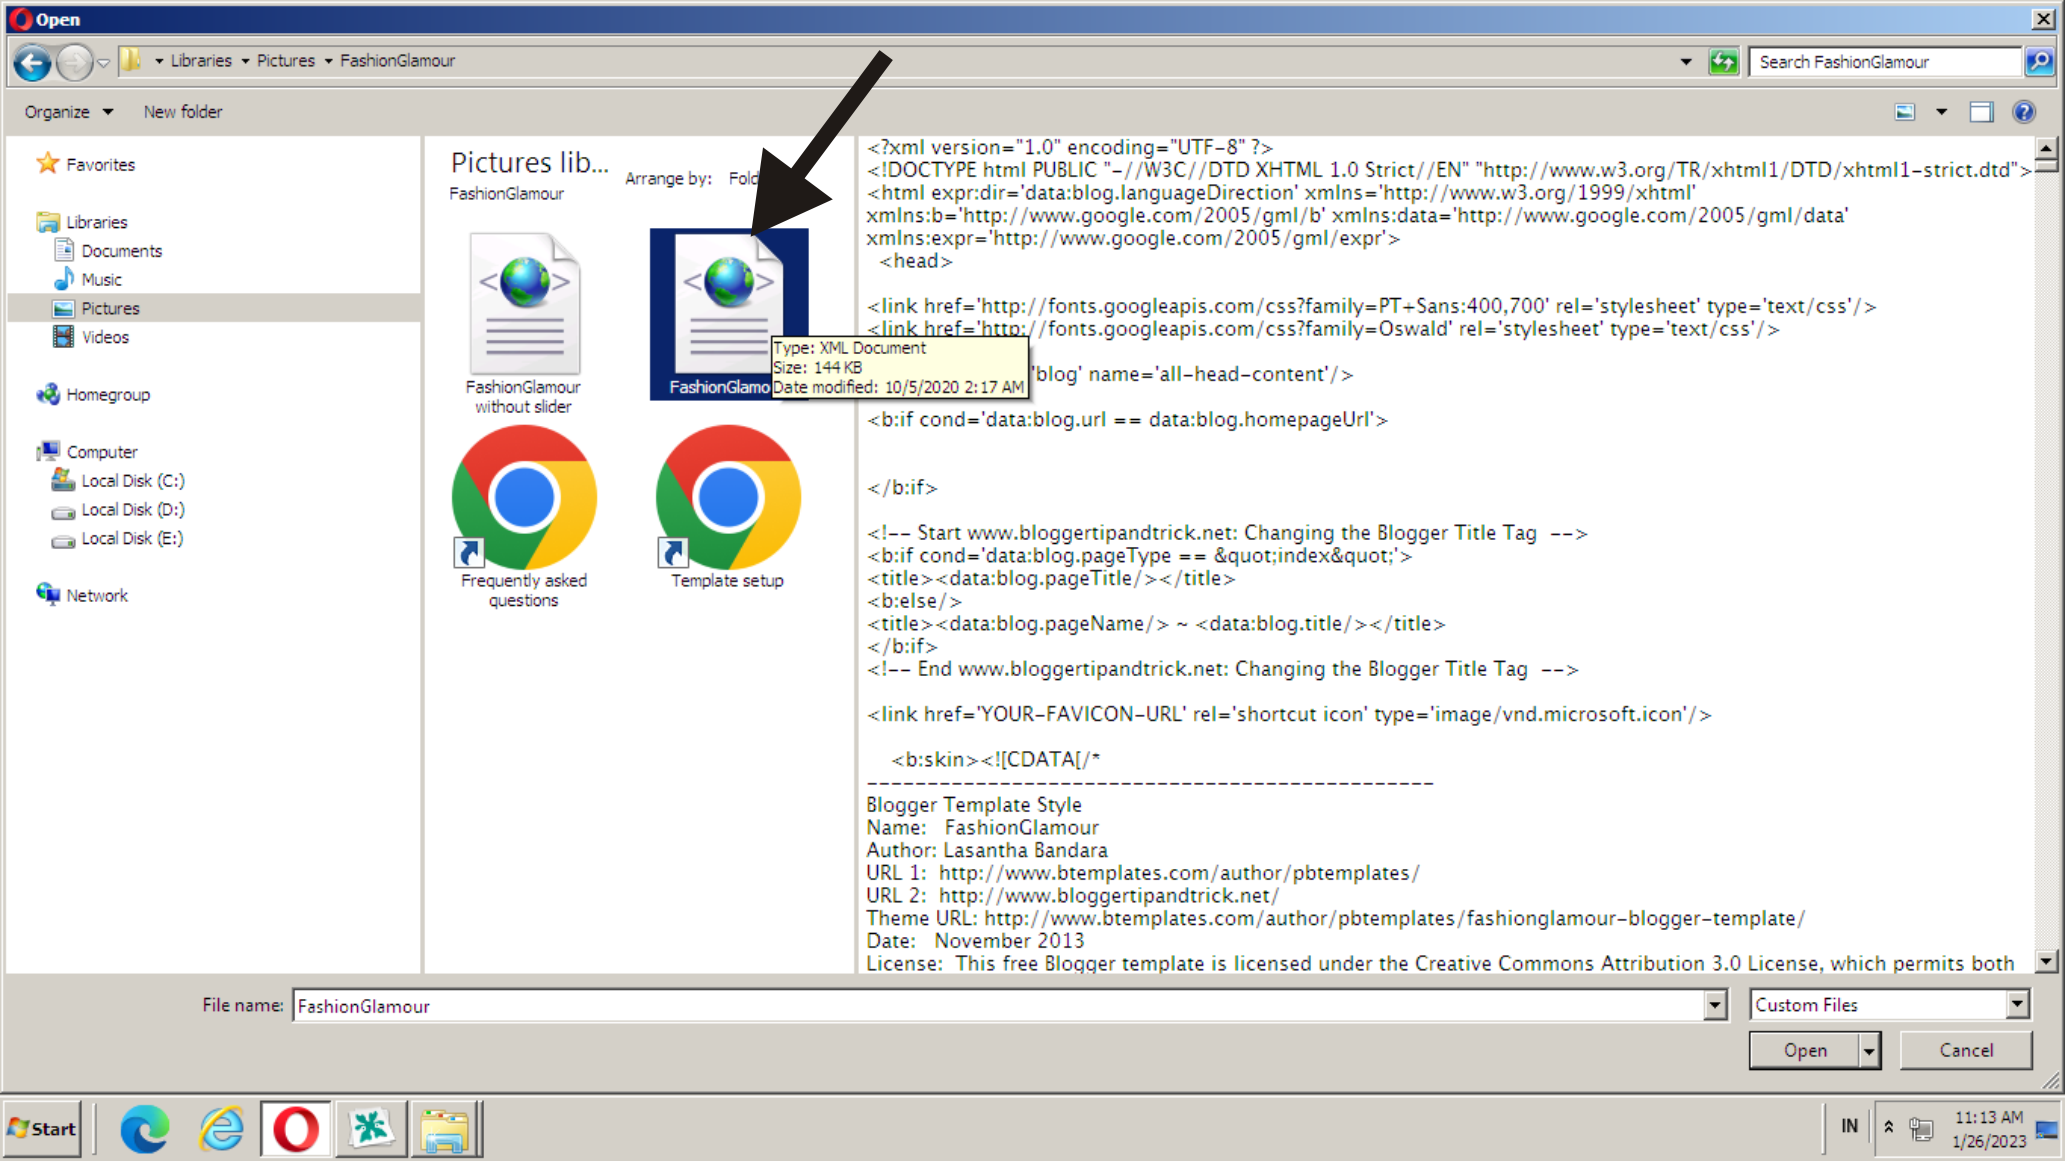The width and height of the screenshot is (2065, 1161).
Task: Click the refresh folder icon
Action: (x=1723, y=62)
